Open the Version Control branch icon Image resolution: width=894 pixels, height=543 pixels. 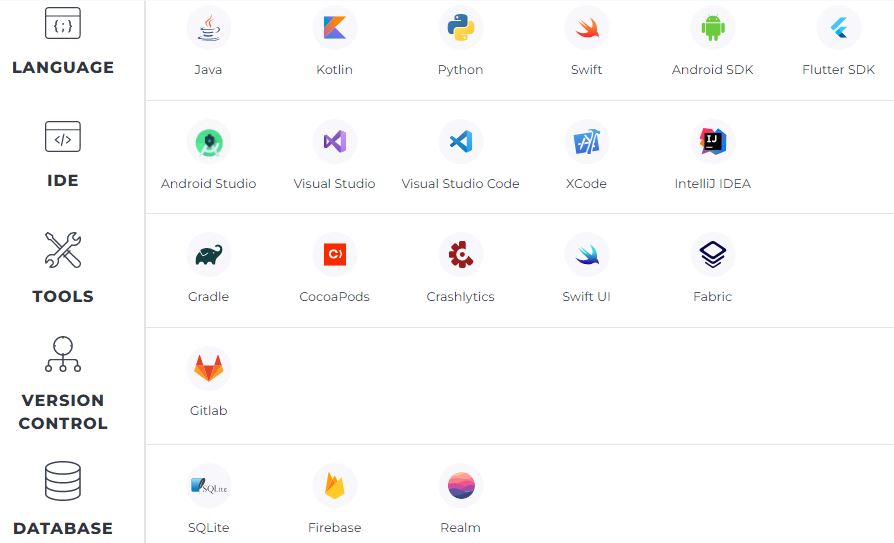[63, 354]
